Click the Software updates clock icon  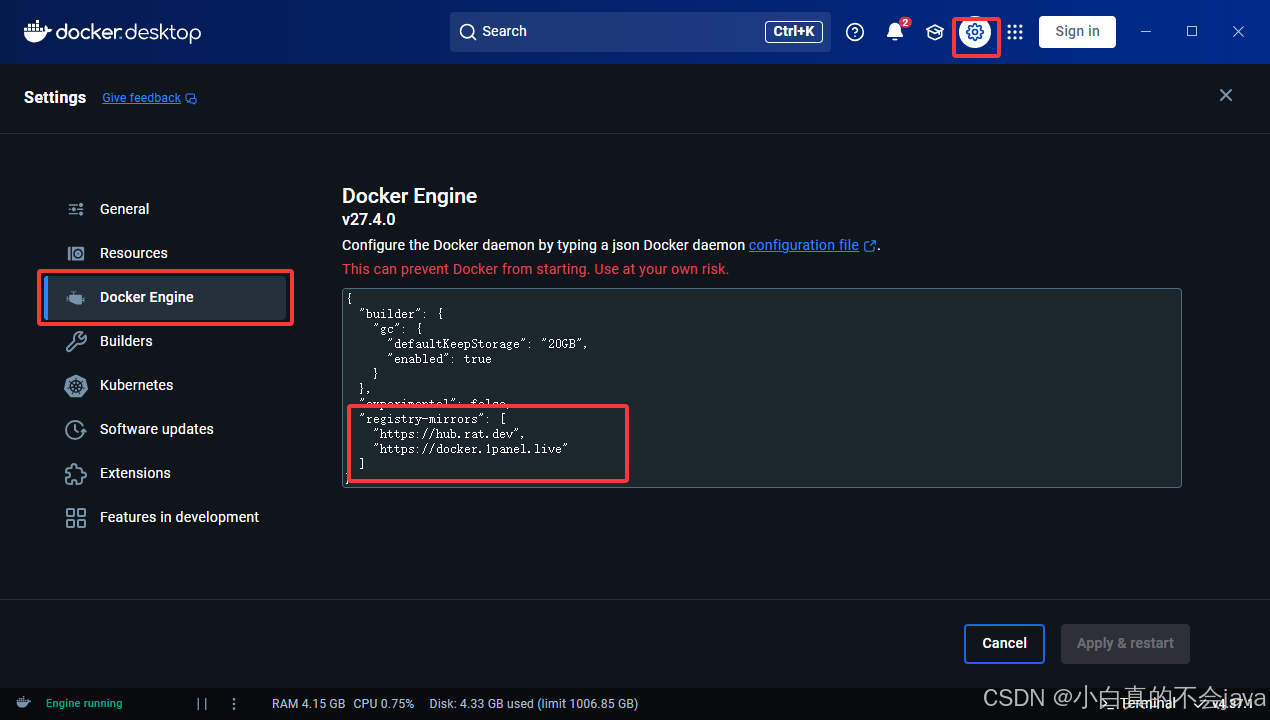pos(76,430)
